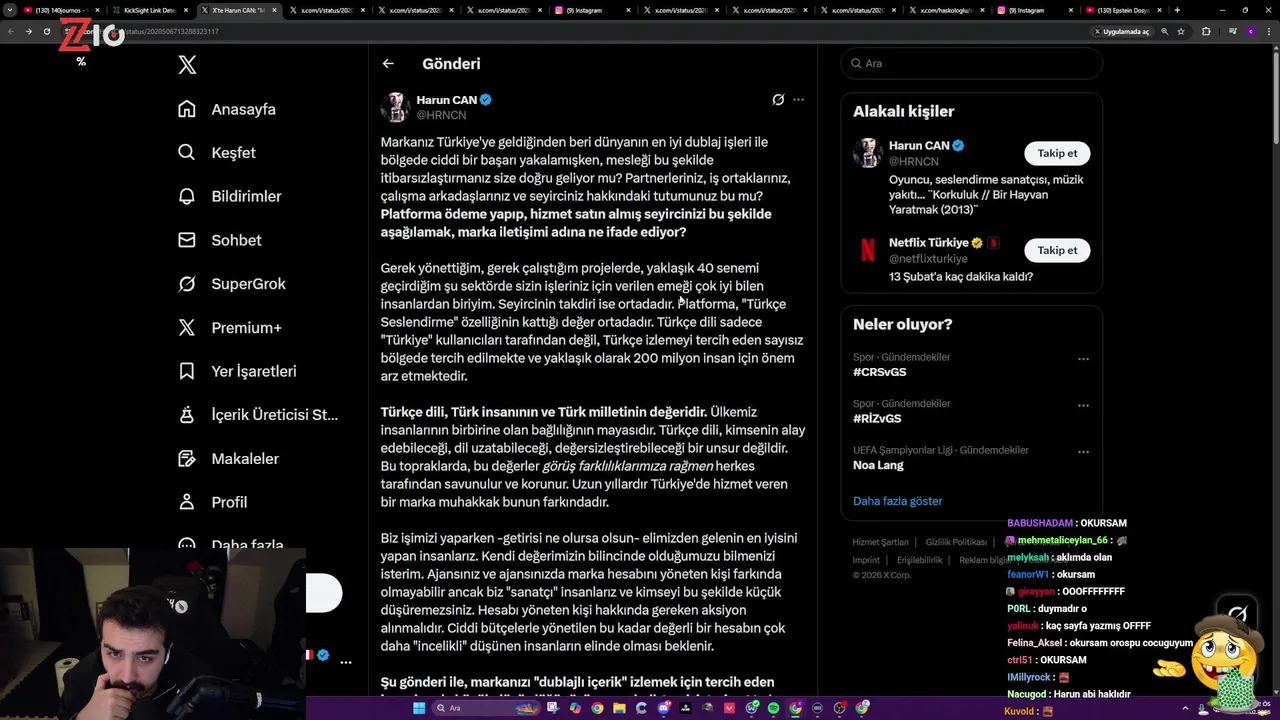The height and width of the screenshot is (720, 1280).
Task: Open the #CRSvGS trending hashtag
Action: (880, 372)
